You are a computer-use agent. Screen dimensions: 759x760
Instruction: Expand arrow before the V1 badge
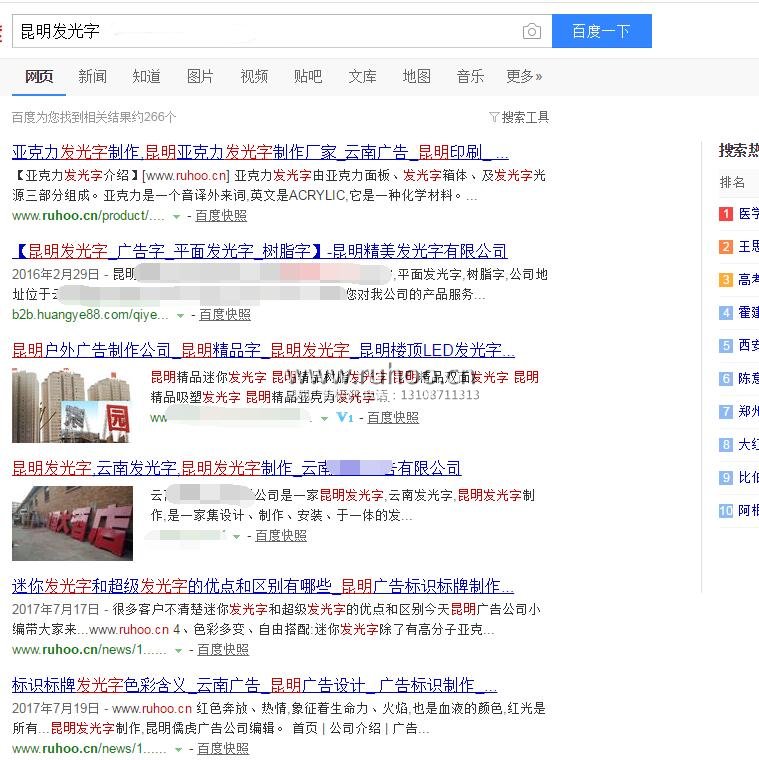324,418
